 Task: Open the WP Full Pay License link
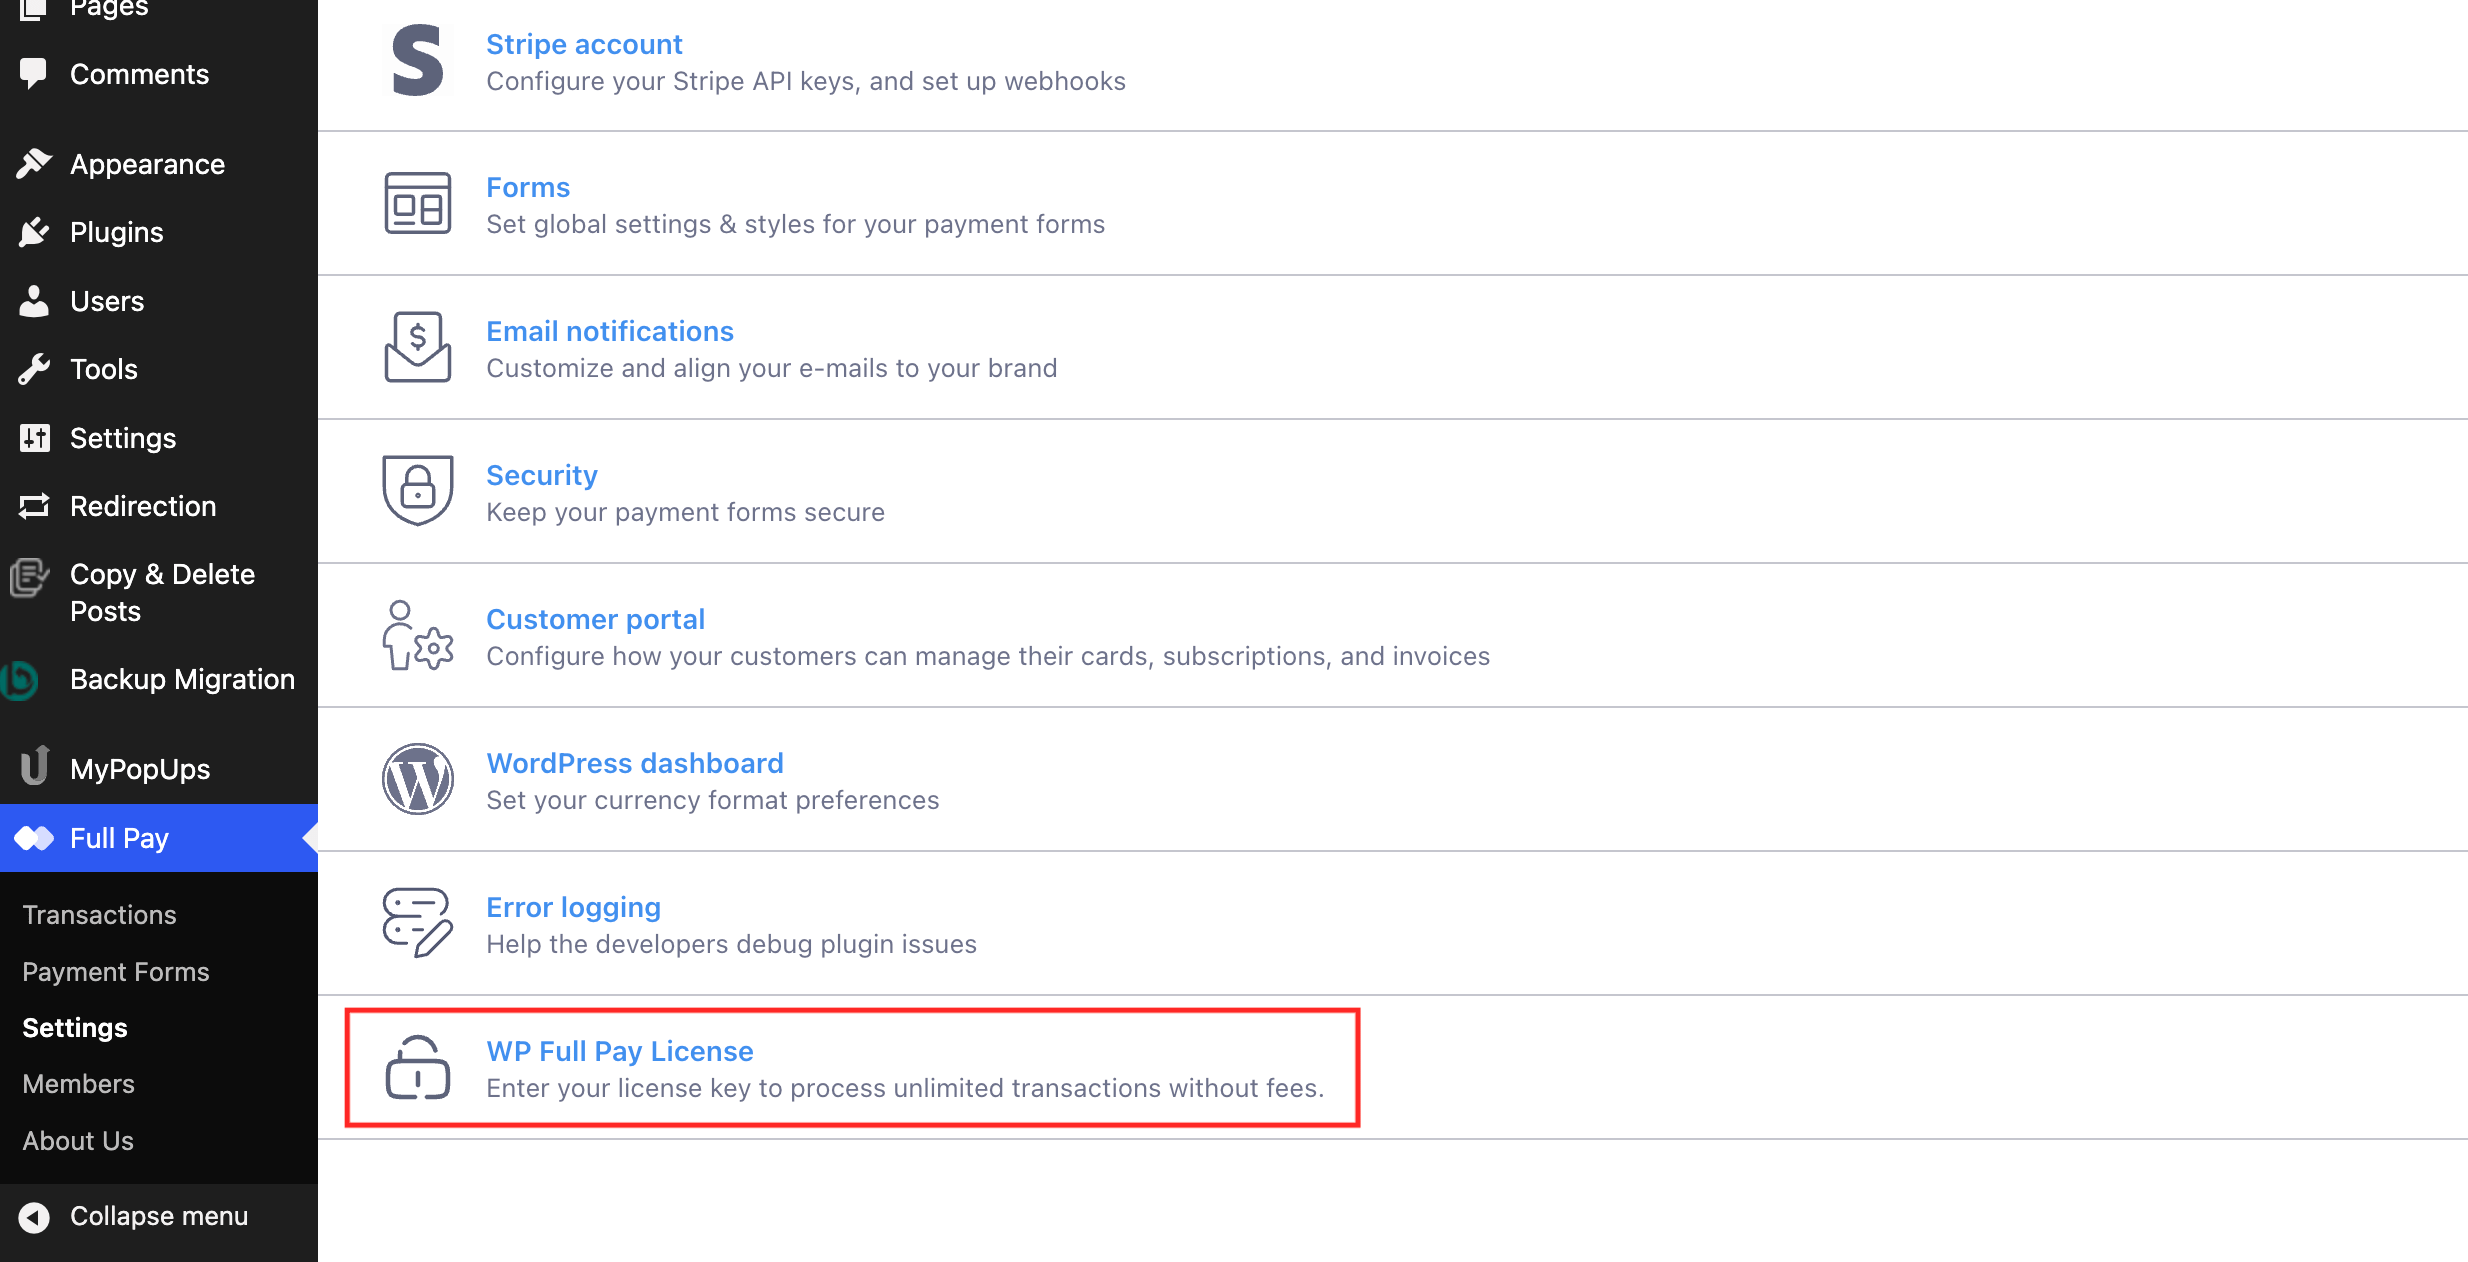(620, 1051)
